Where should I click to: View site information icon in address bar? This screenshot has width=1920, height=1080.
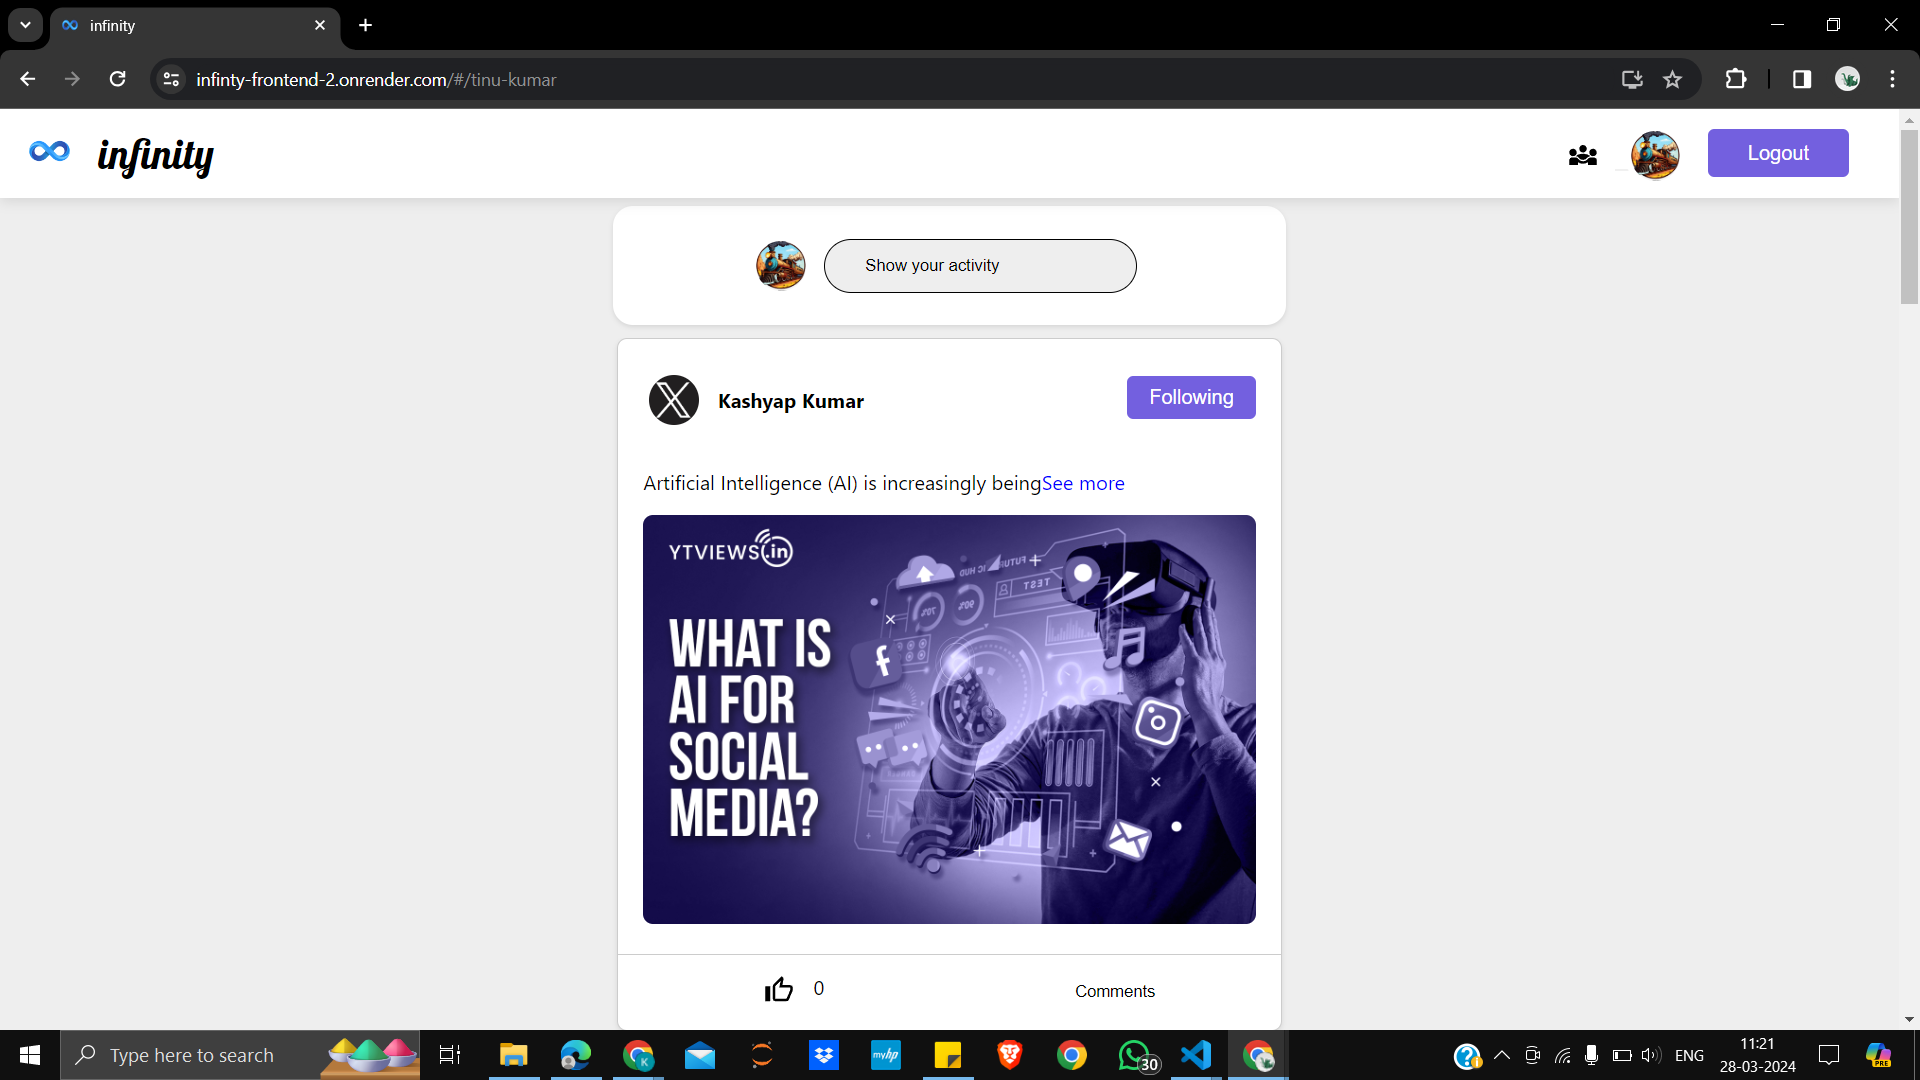(x=171, y=79)
